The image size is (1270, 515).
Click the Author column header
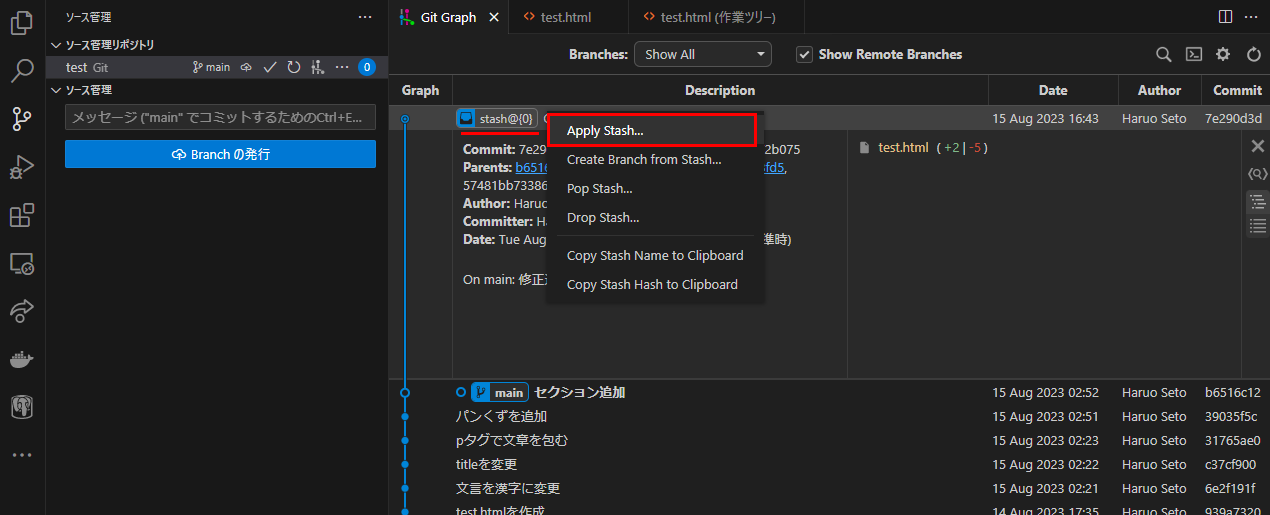coord(1159,90)
